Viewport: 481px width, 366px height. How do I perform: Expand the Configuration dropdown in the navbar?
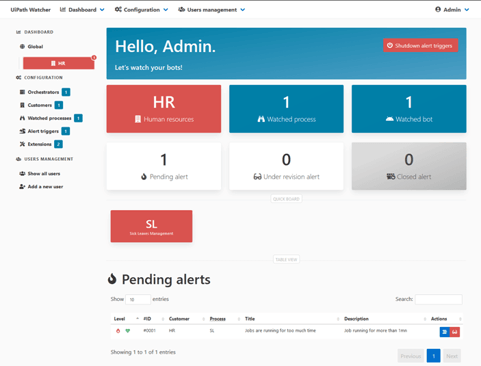[141, 10]
